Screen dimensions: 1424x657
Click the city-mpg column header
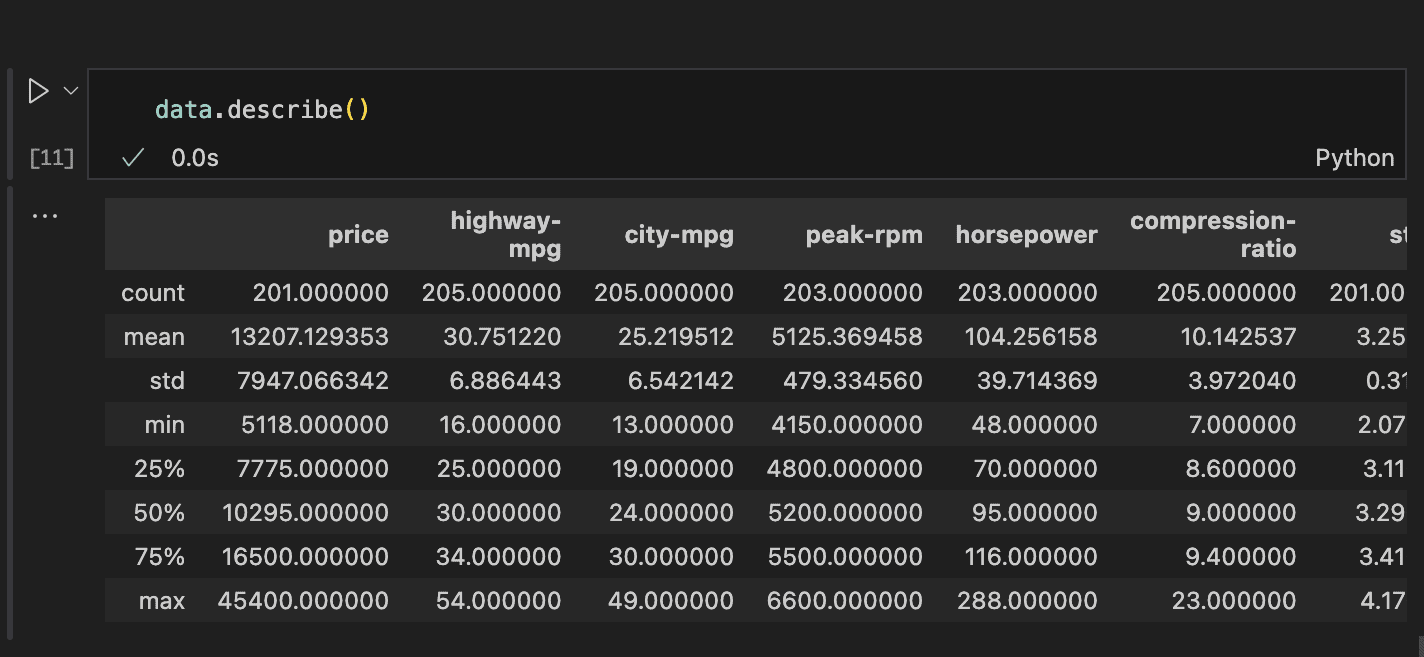(679, 235)
